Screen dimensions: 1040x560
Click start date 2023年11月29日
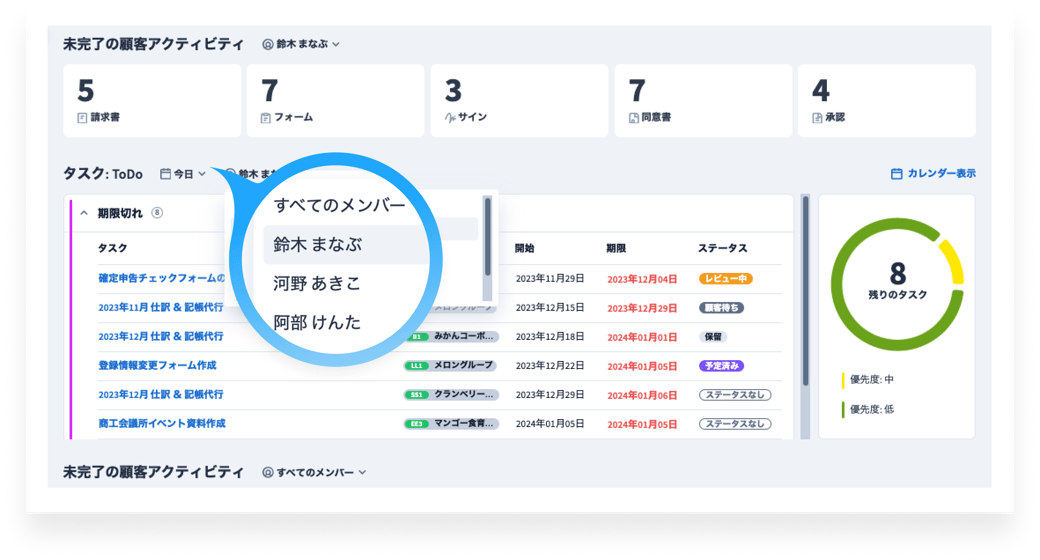point(550,279)
